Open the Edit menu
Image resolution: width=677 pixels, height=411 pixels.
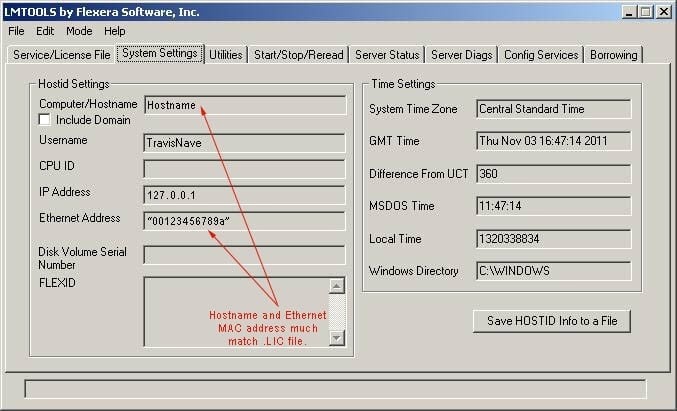pyautogui.click(x=45, y=31)
